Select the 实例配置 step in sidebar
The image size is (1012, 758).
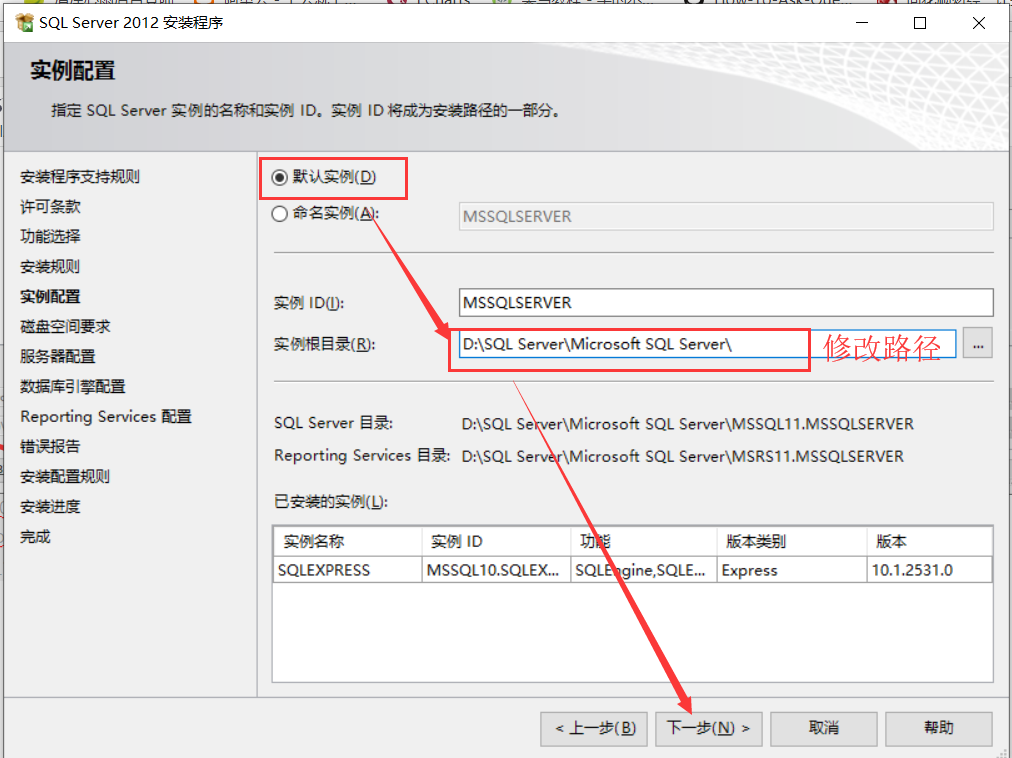pyautogui.click(x=50, y=296)
